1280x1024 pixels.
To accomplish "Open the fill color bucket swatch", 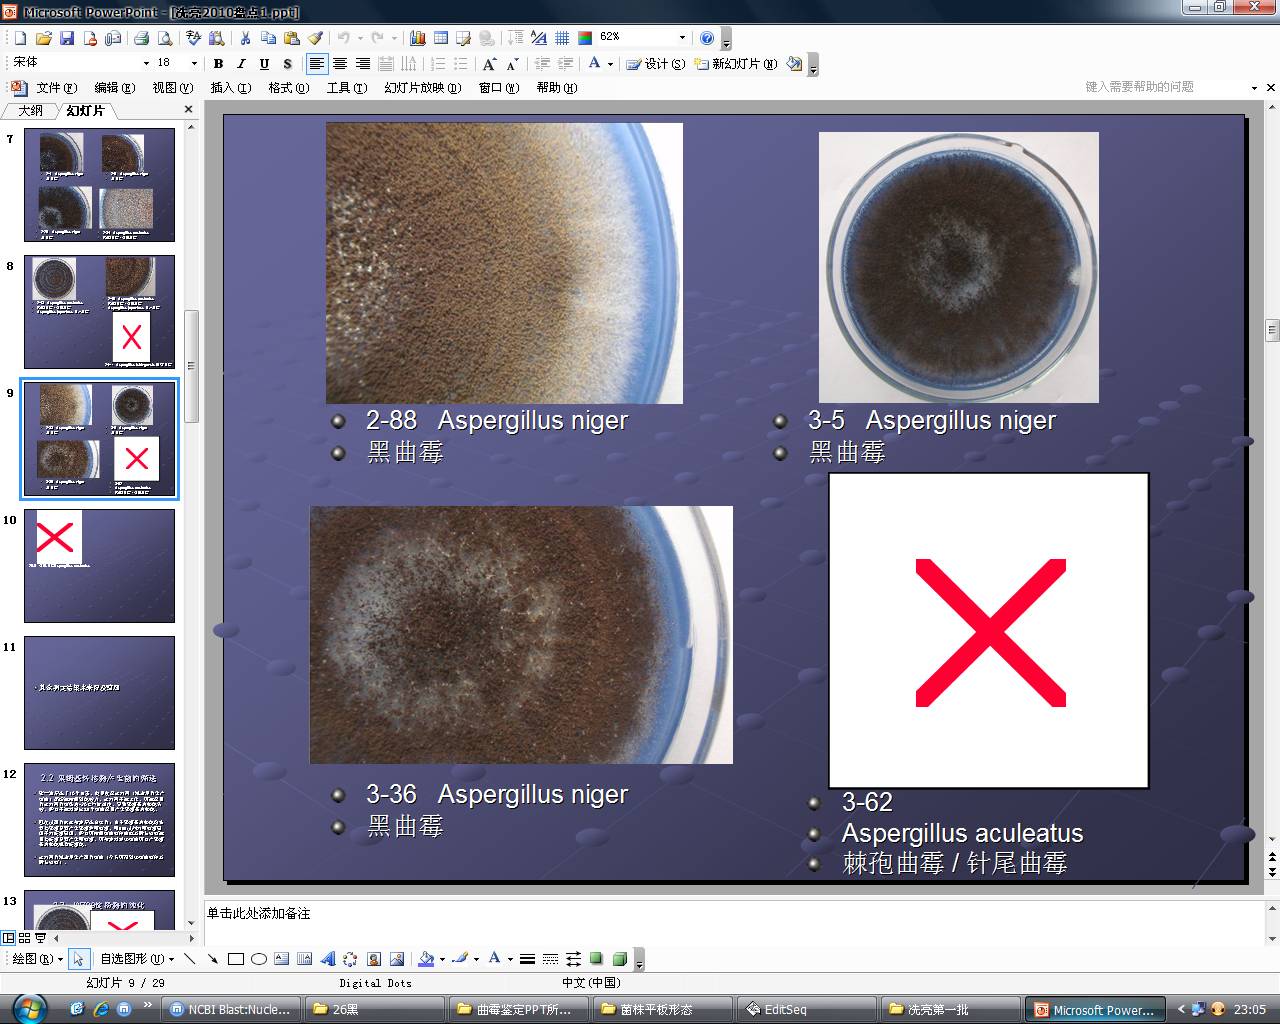I will click(426, 959).
